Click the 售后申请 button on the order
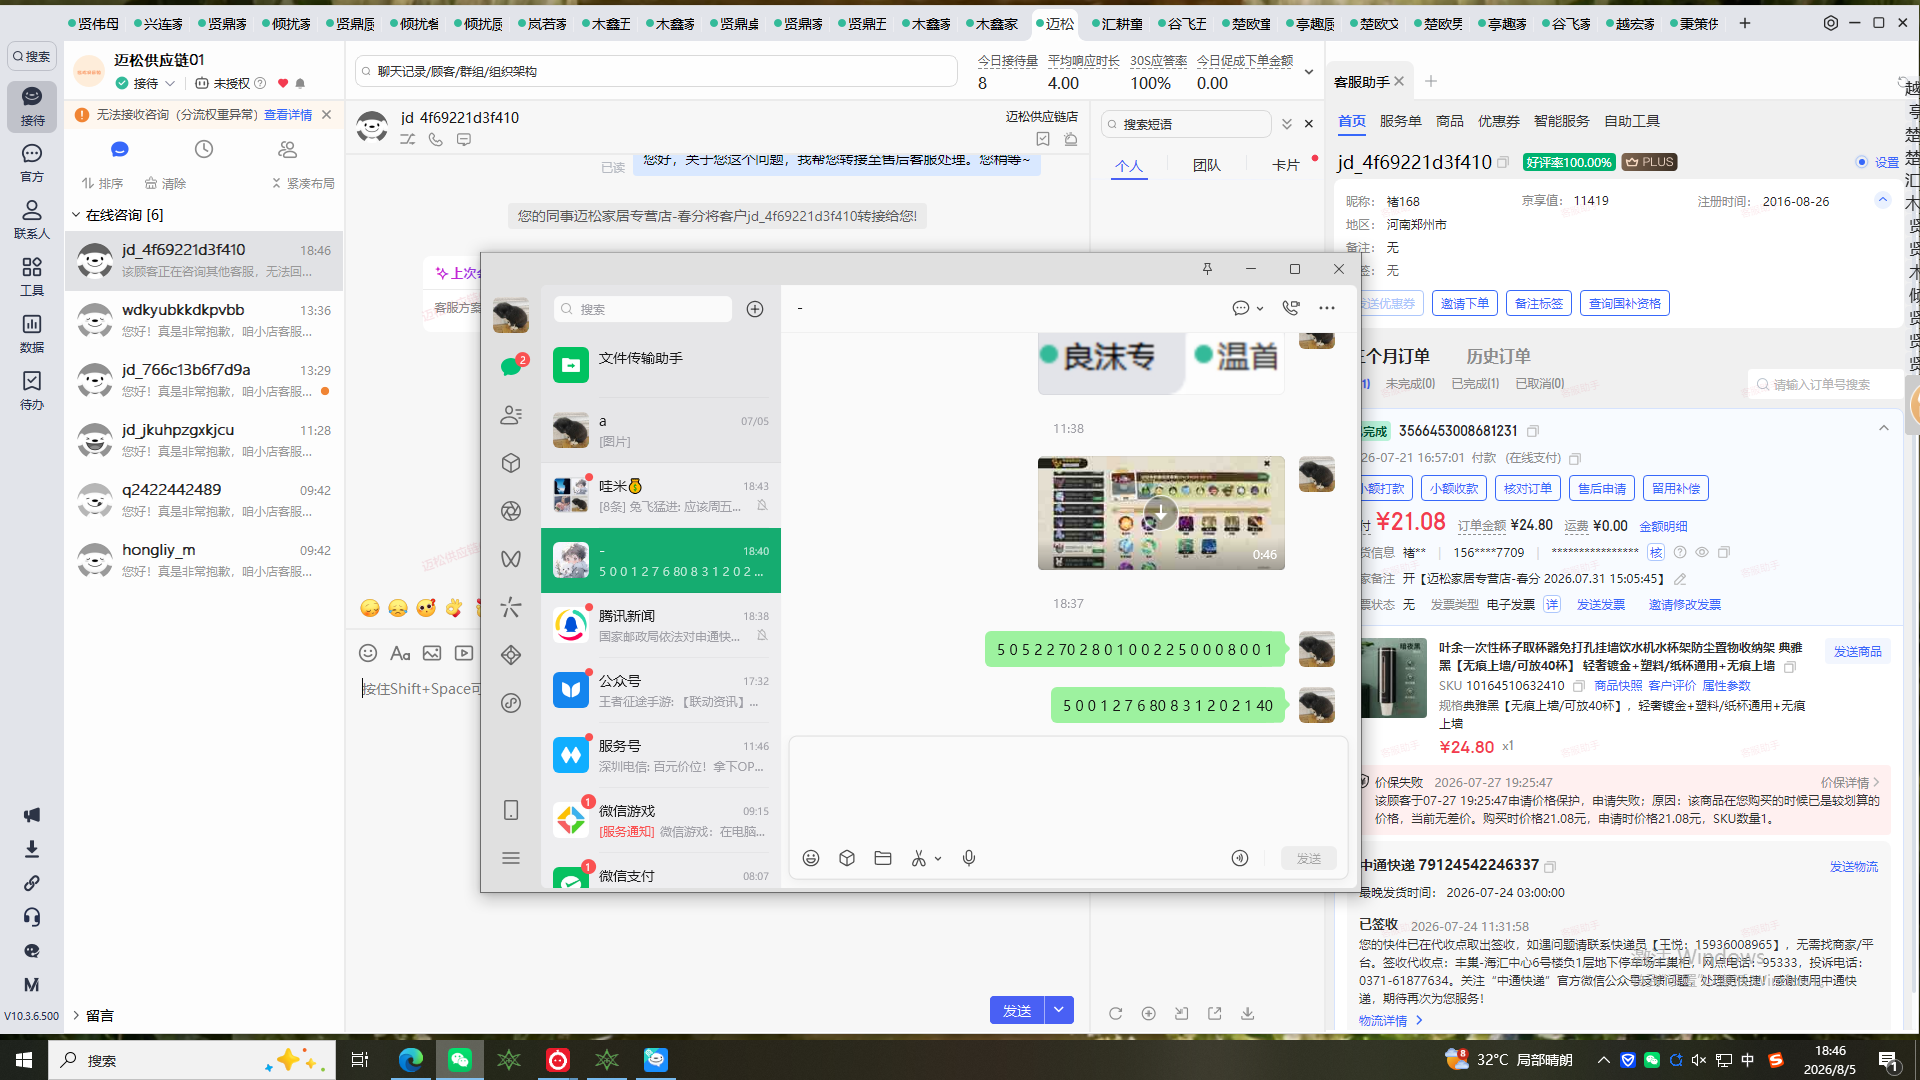Image resolution: width=1920 pixels, height=1080 pixels. point(1602,488)
